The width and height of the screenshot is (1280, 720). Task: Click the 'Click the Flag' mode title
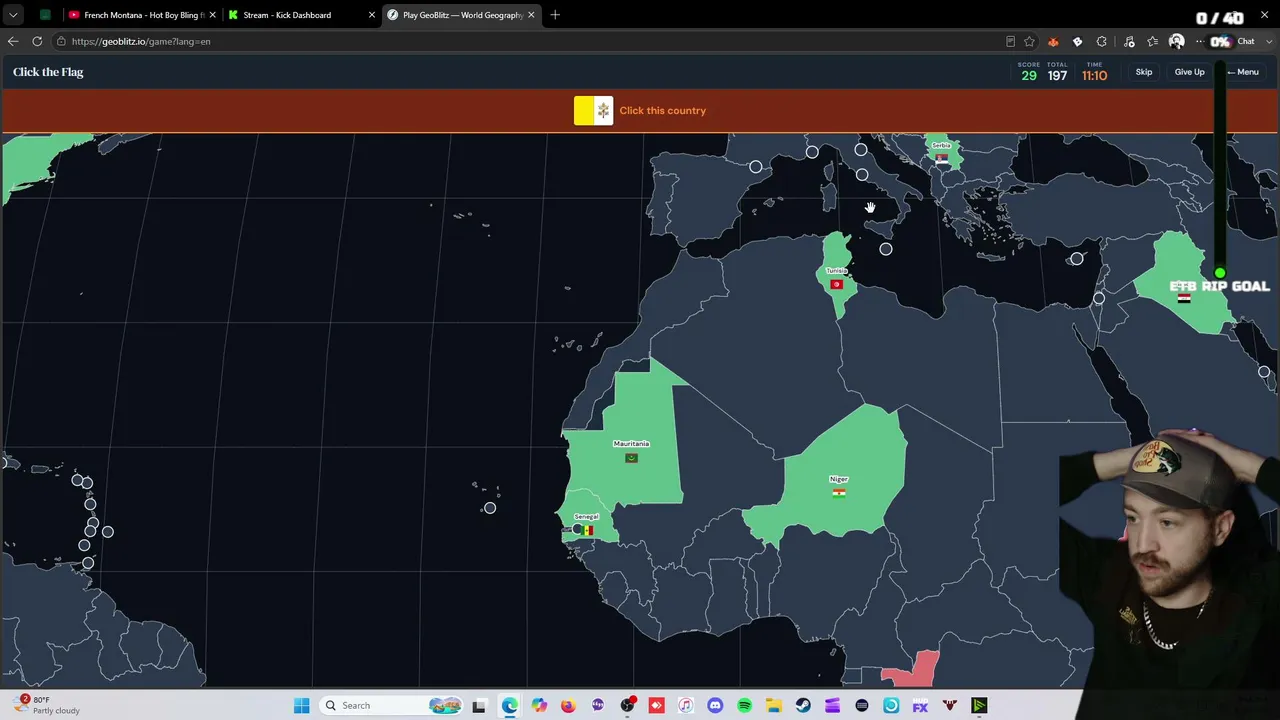48,72
